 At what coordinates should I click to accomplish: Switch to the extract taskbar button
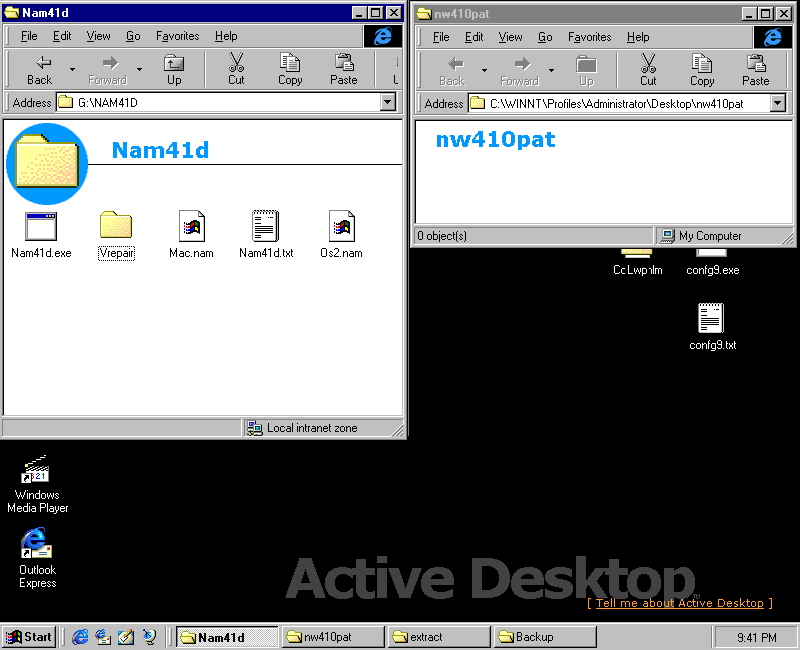[x=439, y=637]
